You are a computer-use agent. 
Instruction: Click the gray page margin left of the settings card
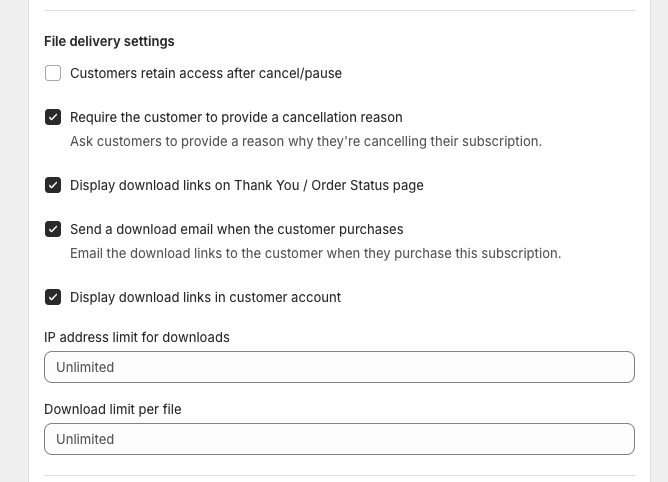point(14,240)
